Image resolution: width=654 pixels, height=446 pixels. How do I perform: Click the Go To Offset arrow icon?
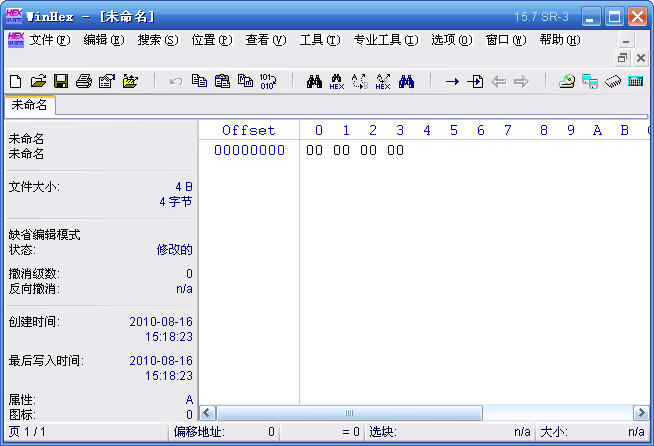point(452,82)
